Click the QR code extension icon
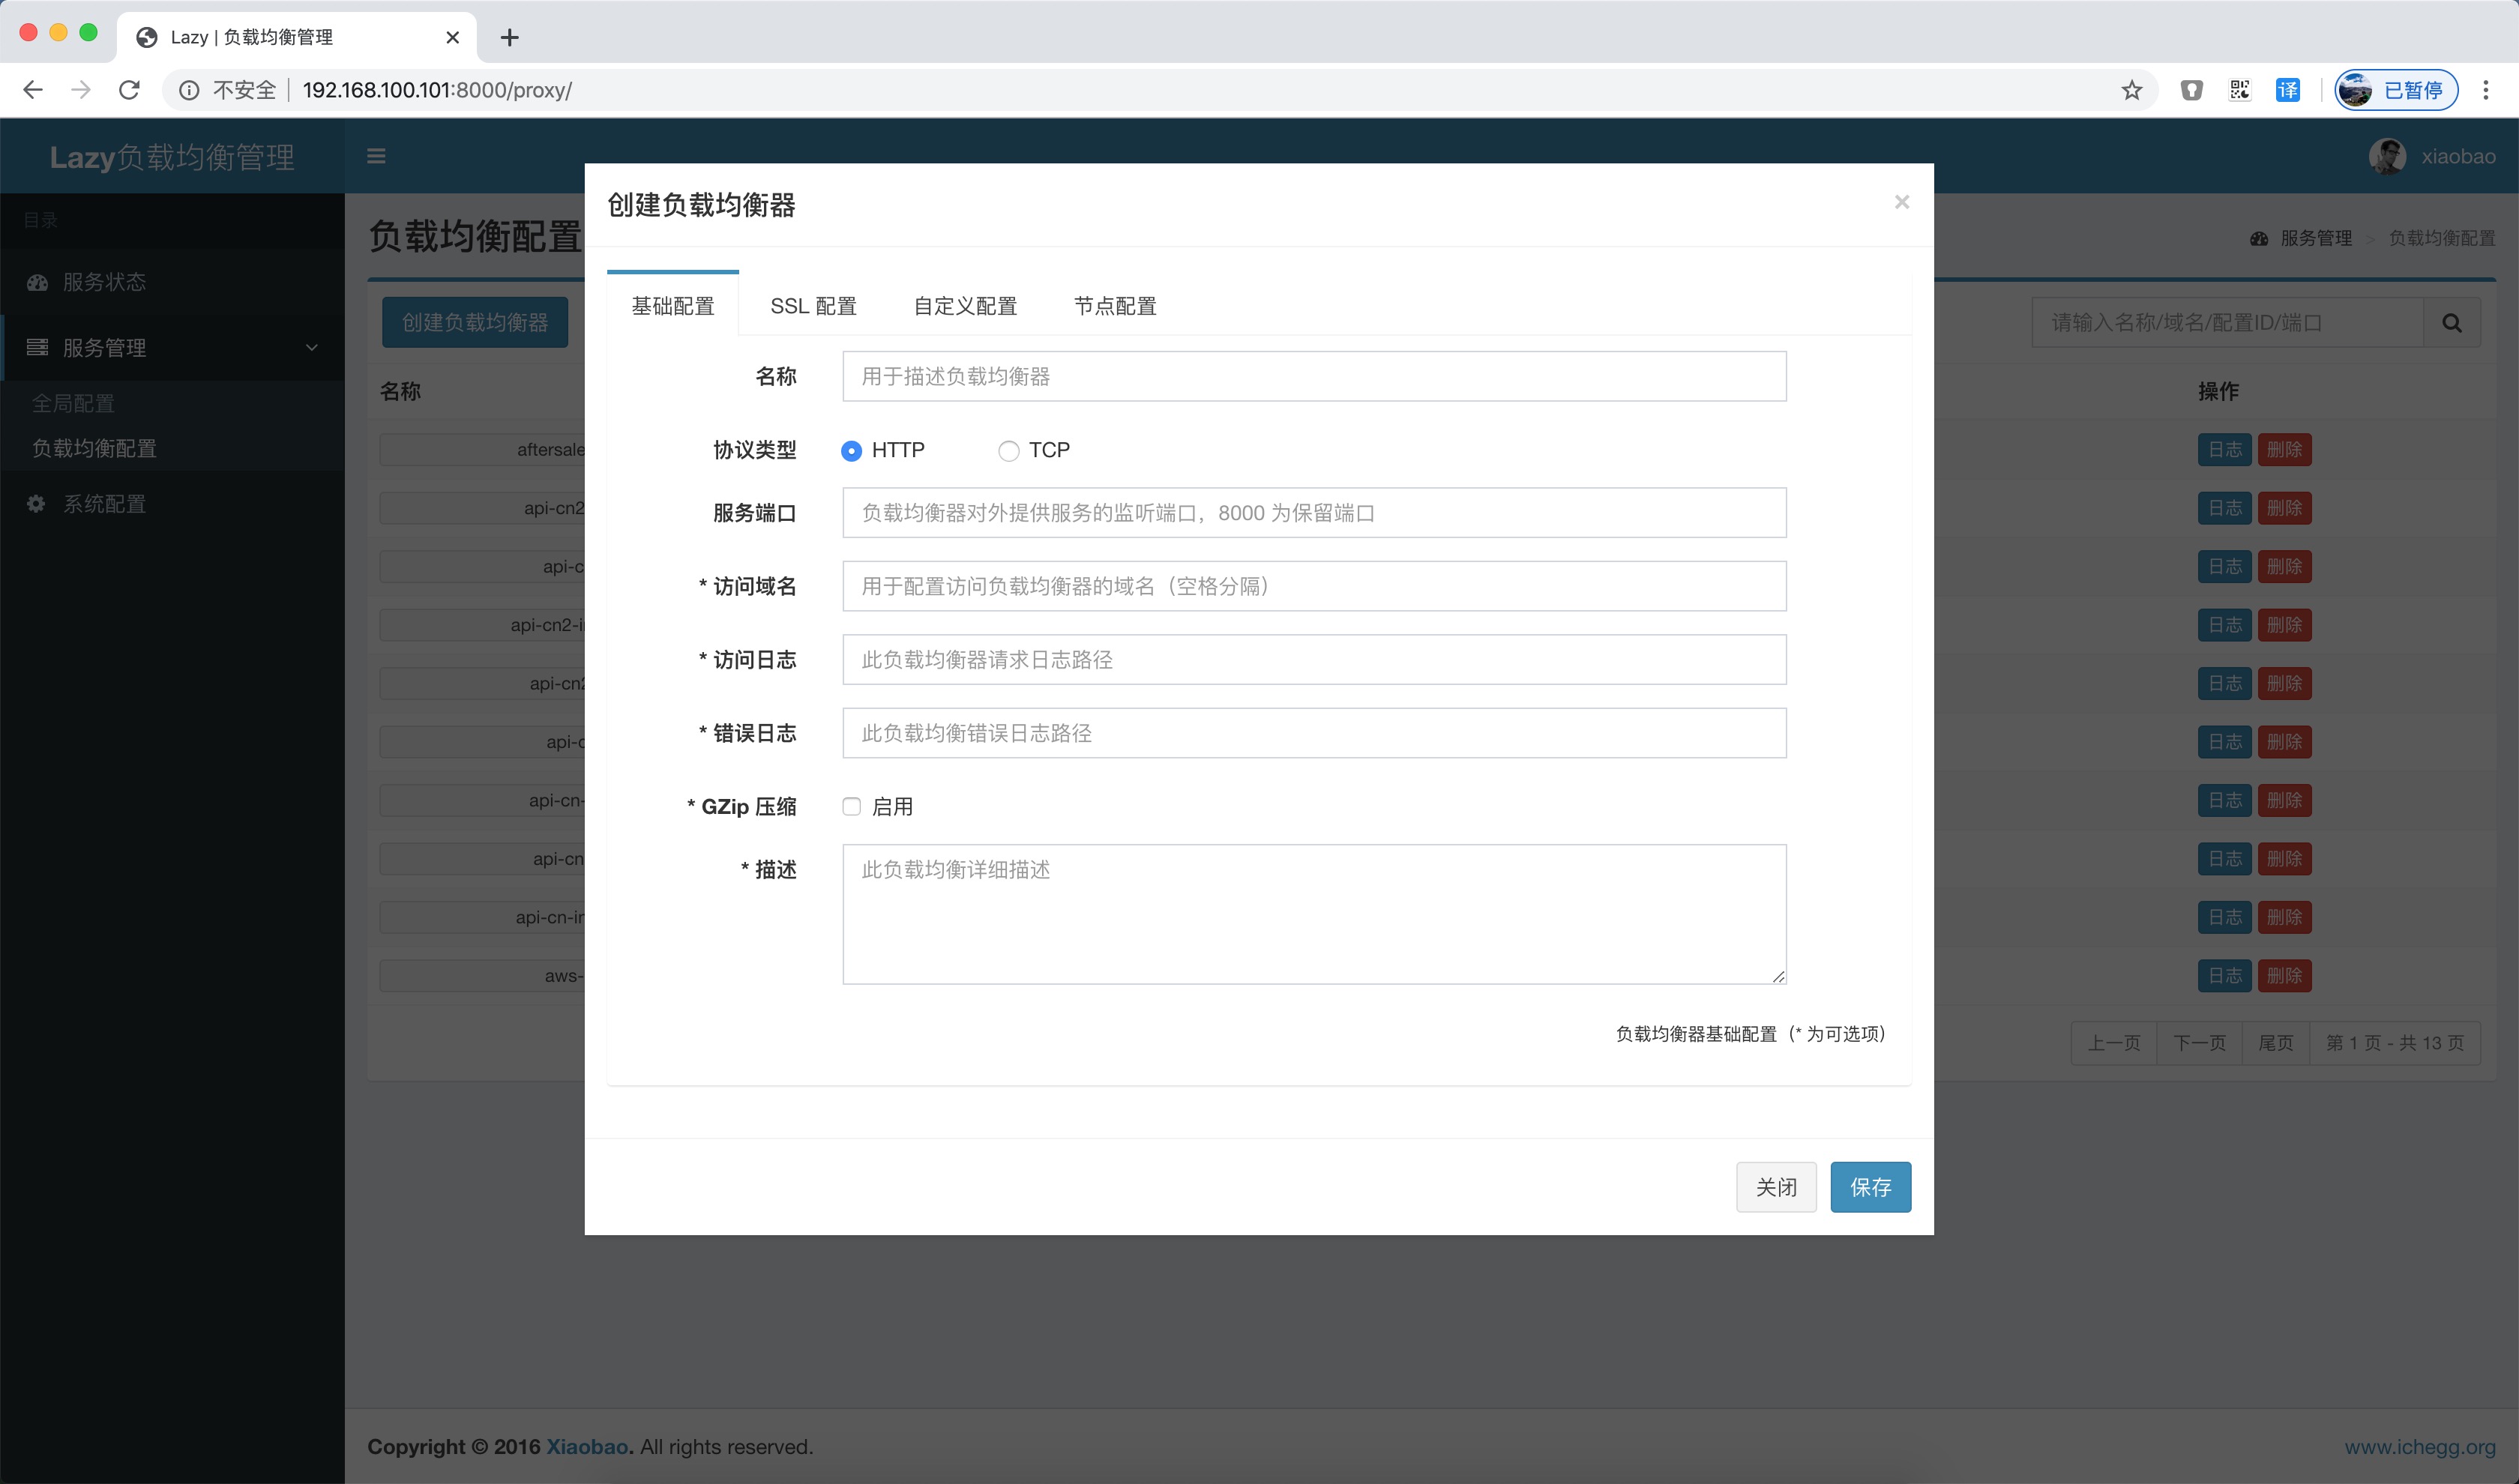 click(2239, 90)
